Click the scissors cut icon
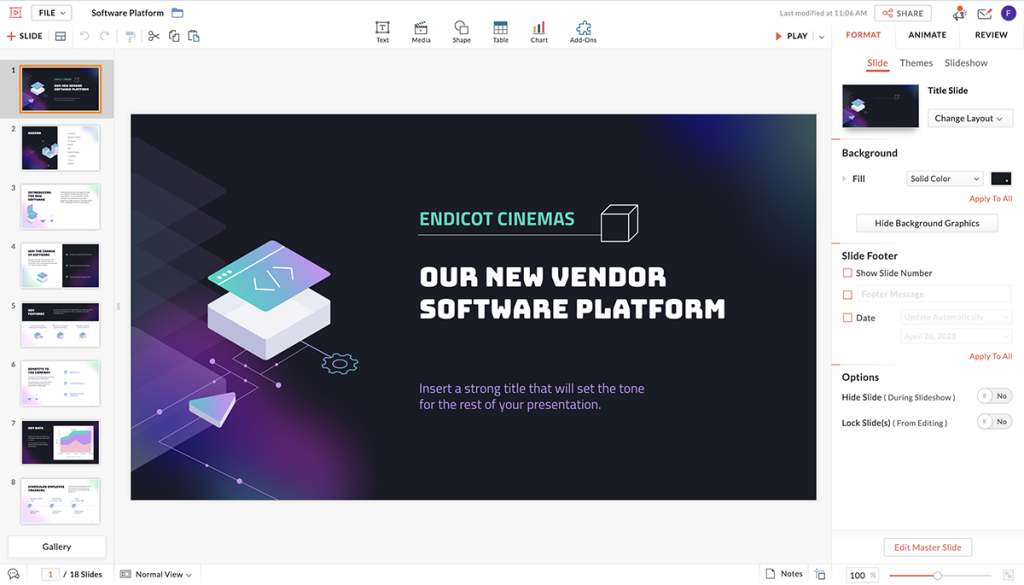Screen dimensions: 1024x585 pyautogui.click(x=153, y=36)
